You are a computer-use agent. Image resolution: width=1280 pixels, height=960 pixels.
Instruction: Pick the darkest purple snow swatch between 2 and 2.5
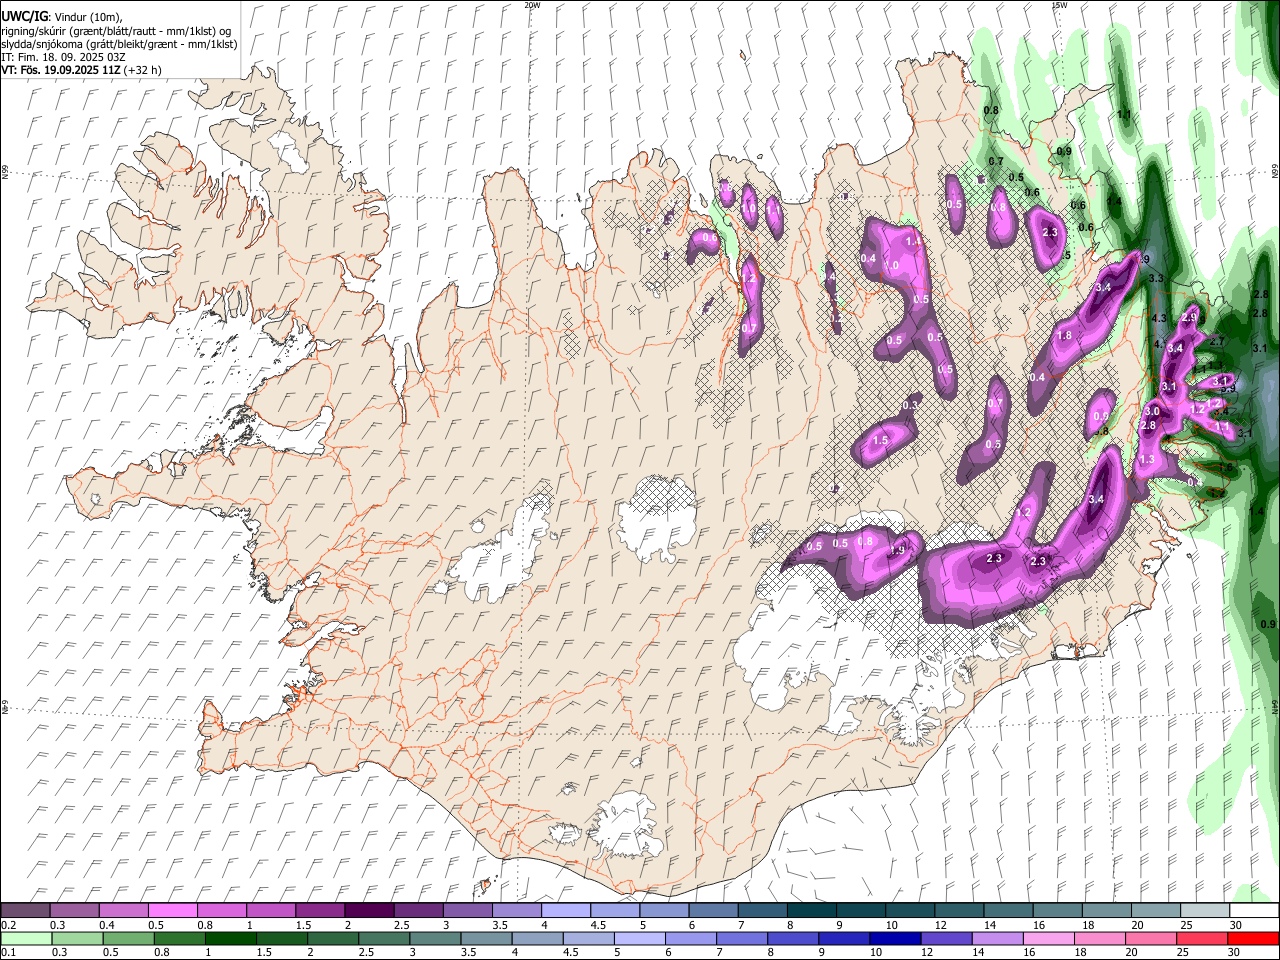pos(369,910)
